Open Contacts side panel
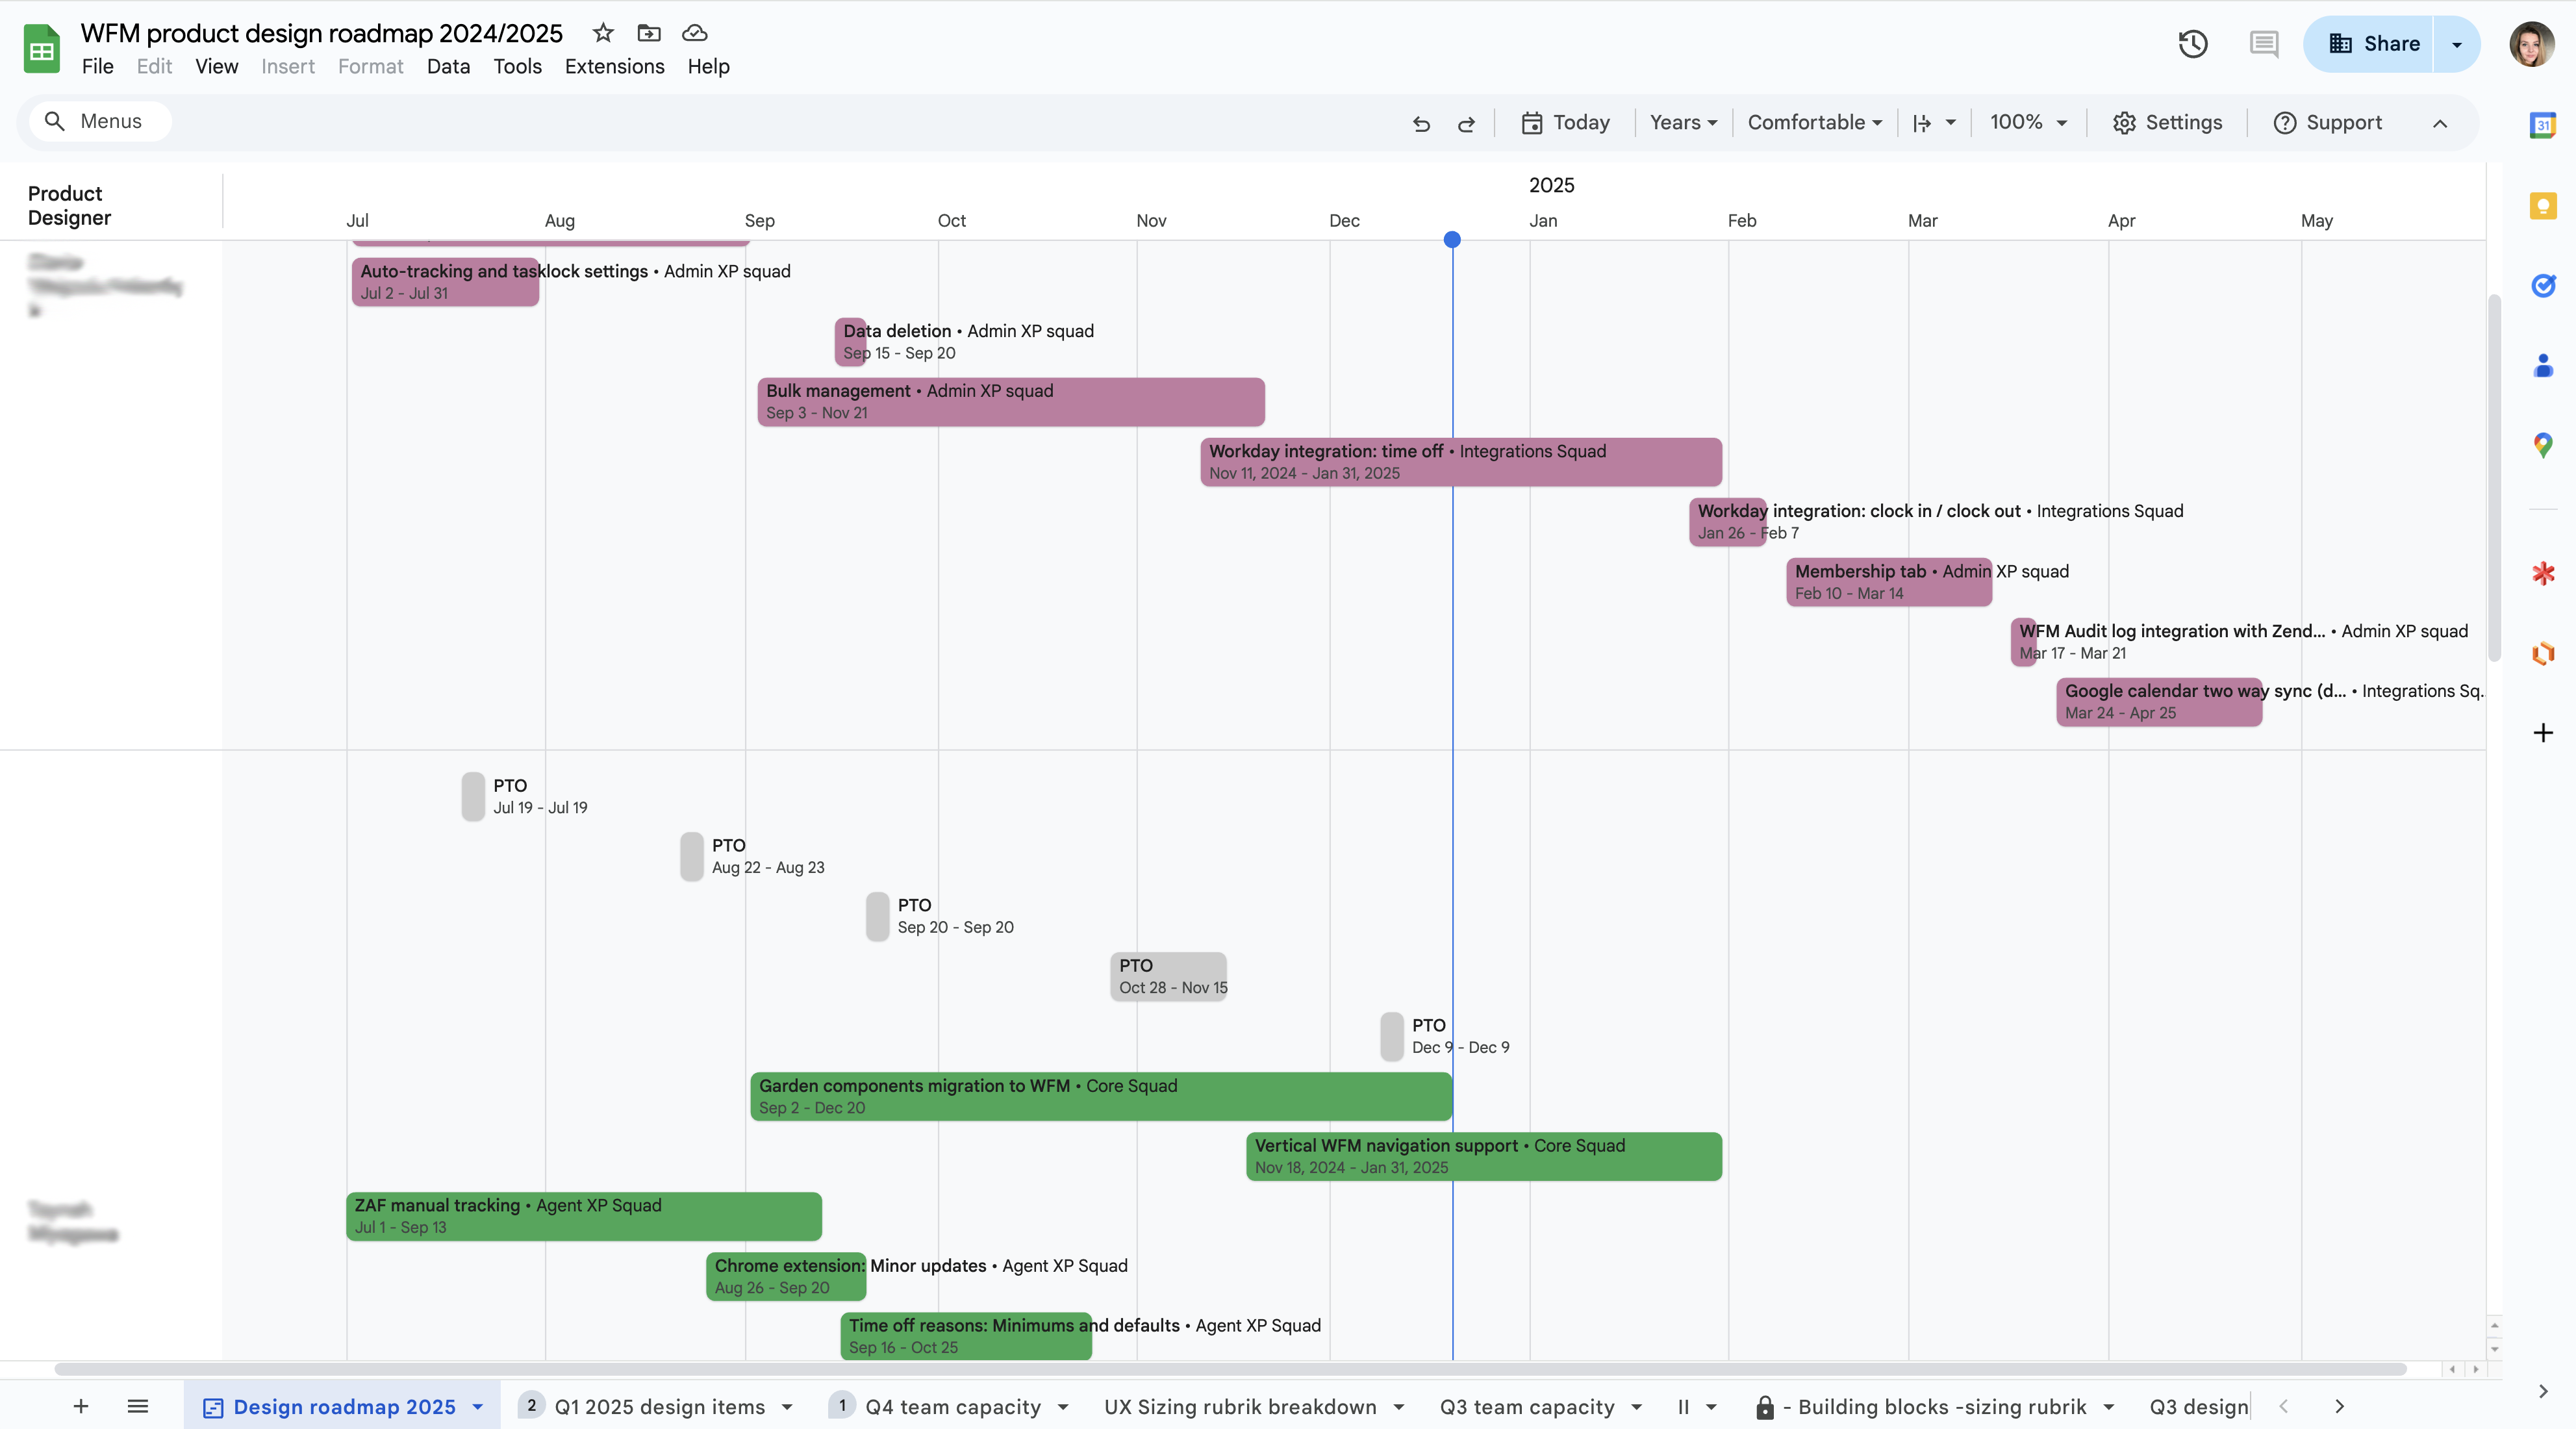Screen dimensions: 2576x1429 [x=2543, y=365]
